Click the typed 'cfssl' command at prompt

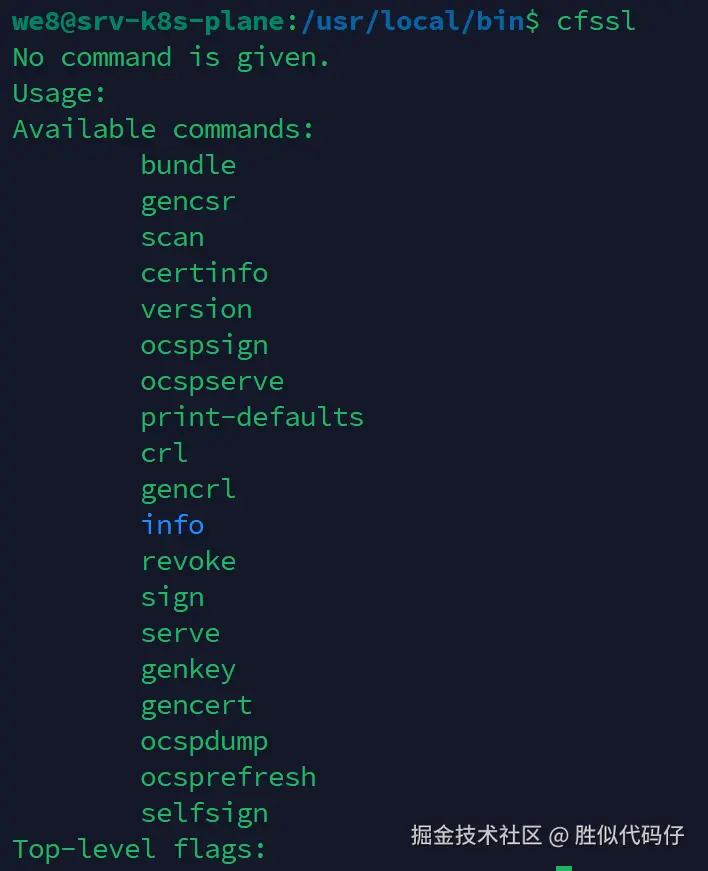[596, 21]
